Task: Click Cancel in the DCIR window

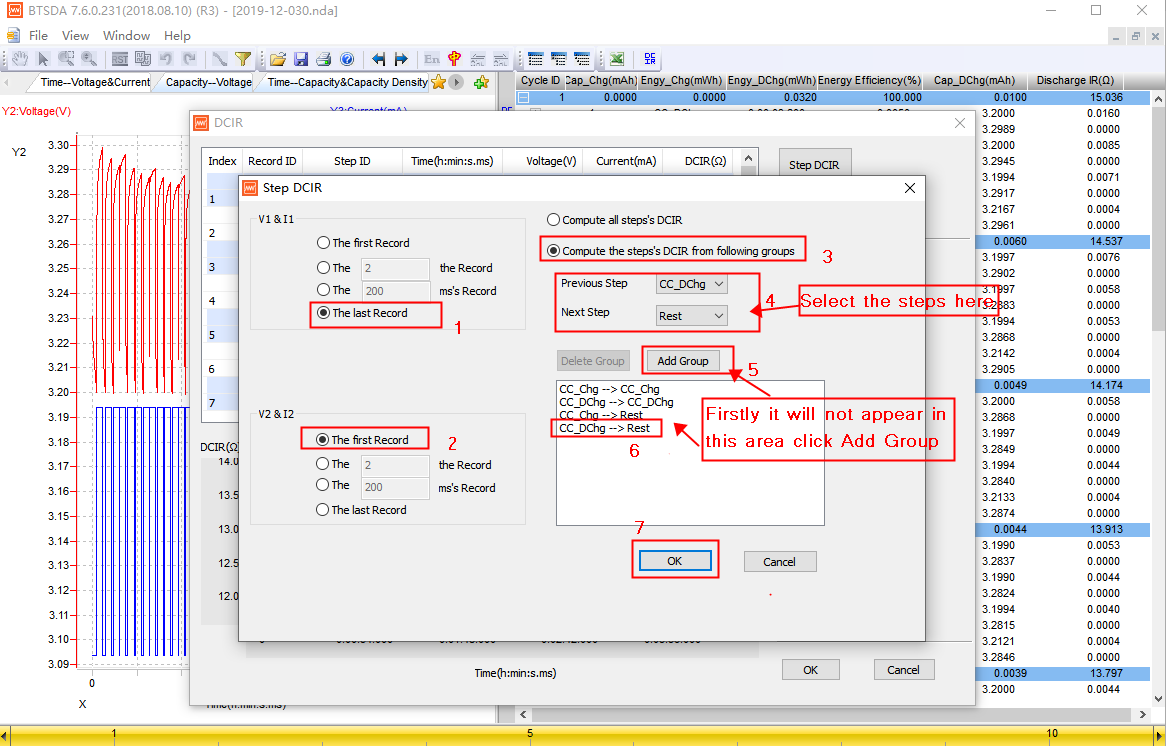Action: pyautogui.click(x=903, y=669)
